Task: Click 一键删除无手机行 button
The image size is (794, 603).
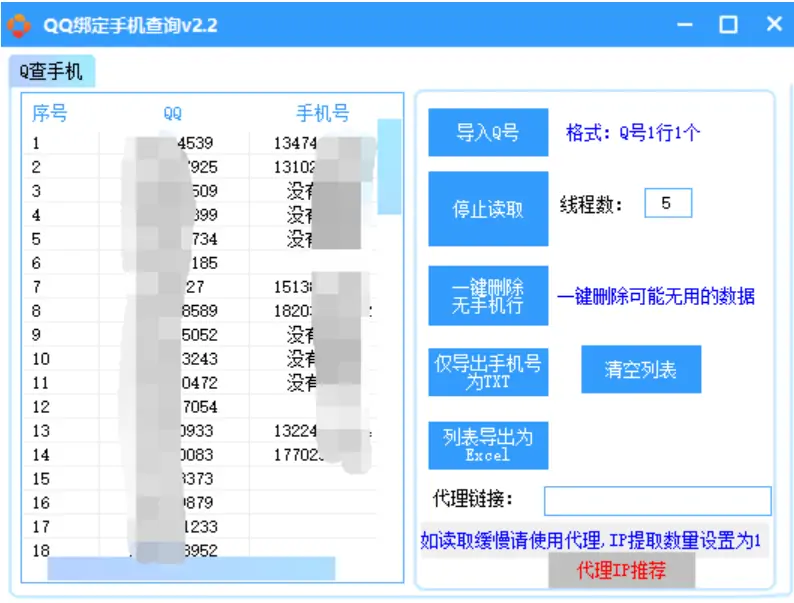Action: 488,296
